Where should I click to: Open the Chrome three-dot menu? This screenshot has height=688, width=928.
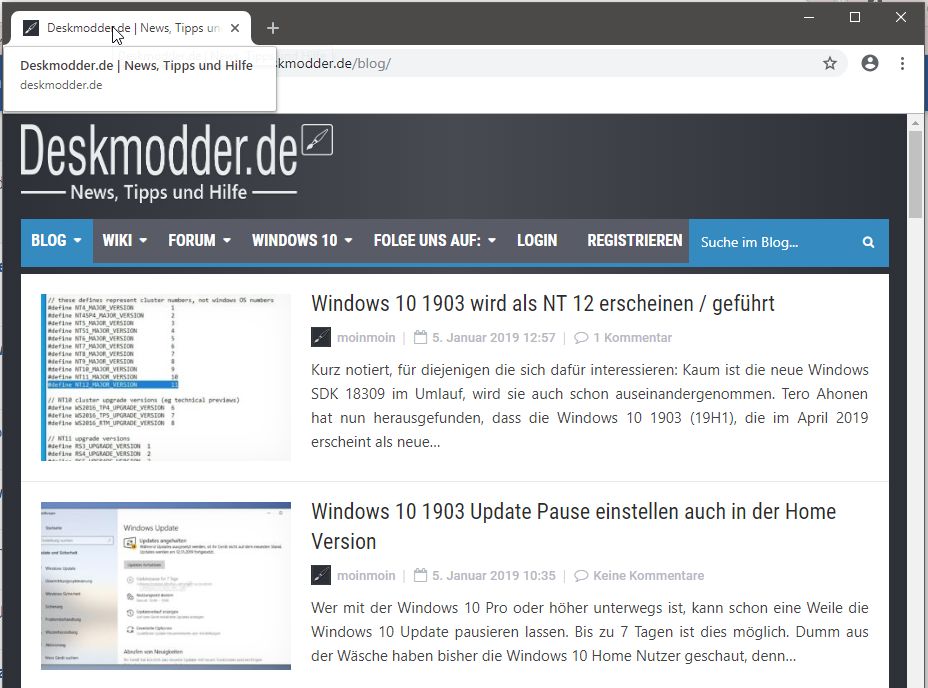pos(902,63)
